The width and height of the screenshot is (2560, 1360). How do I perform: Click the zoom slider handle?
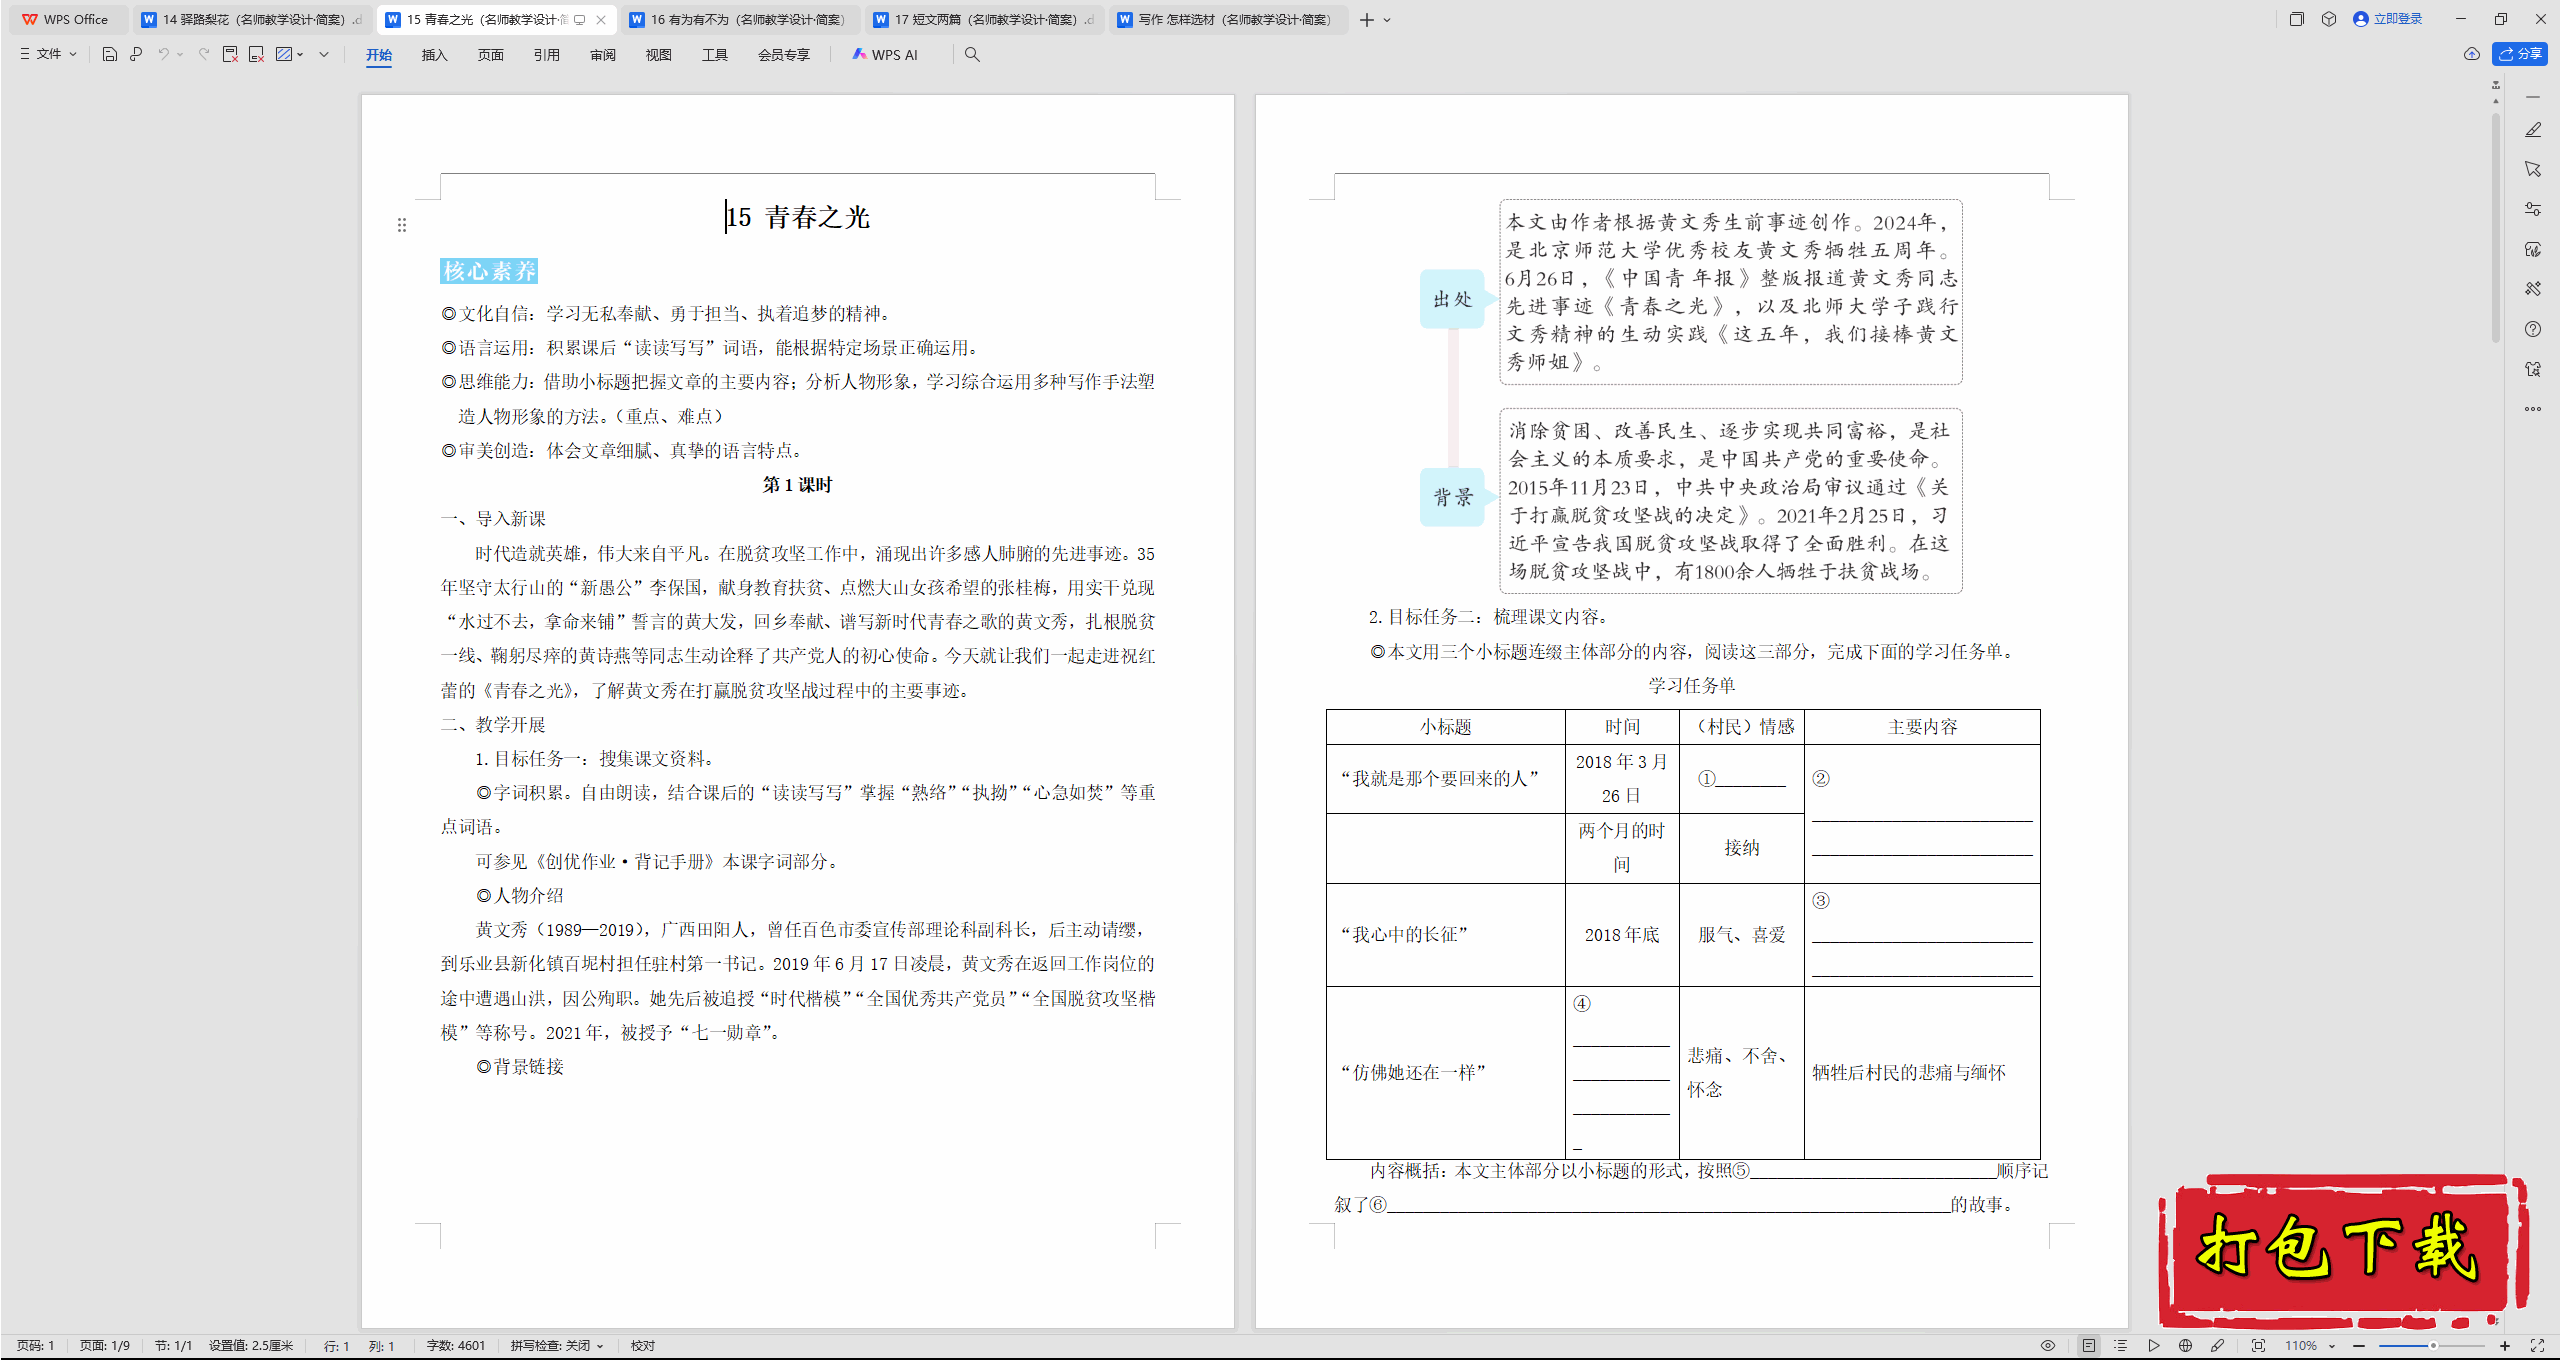(2433, 1346)
